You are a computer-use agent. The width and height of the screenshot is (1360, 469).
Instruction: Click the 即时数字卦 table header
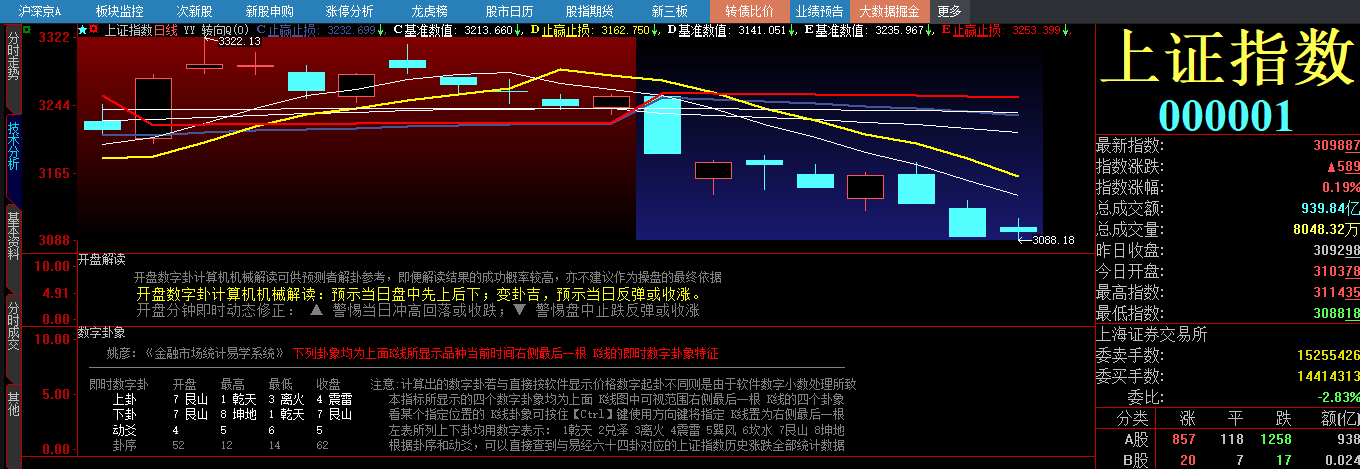[x=118, y=384]
